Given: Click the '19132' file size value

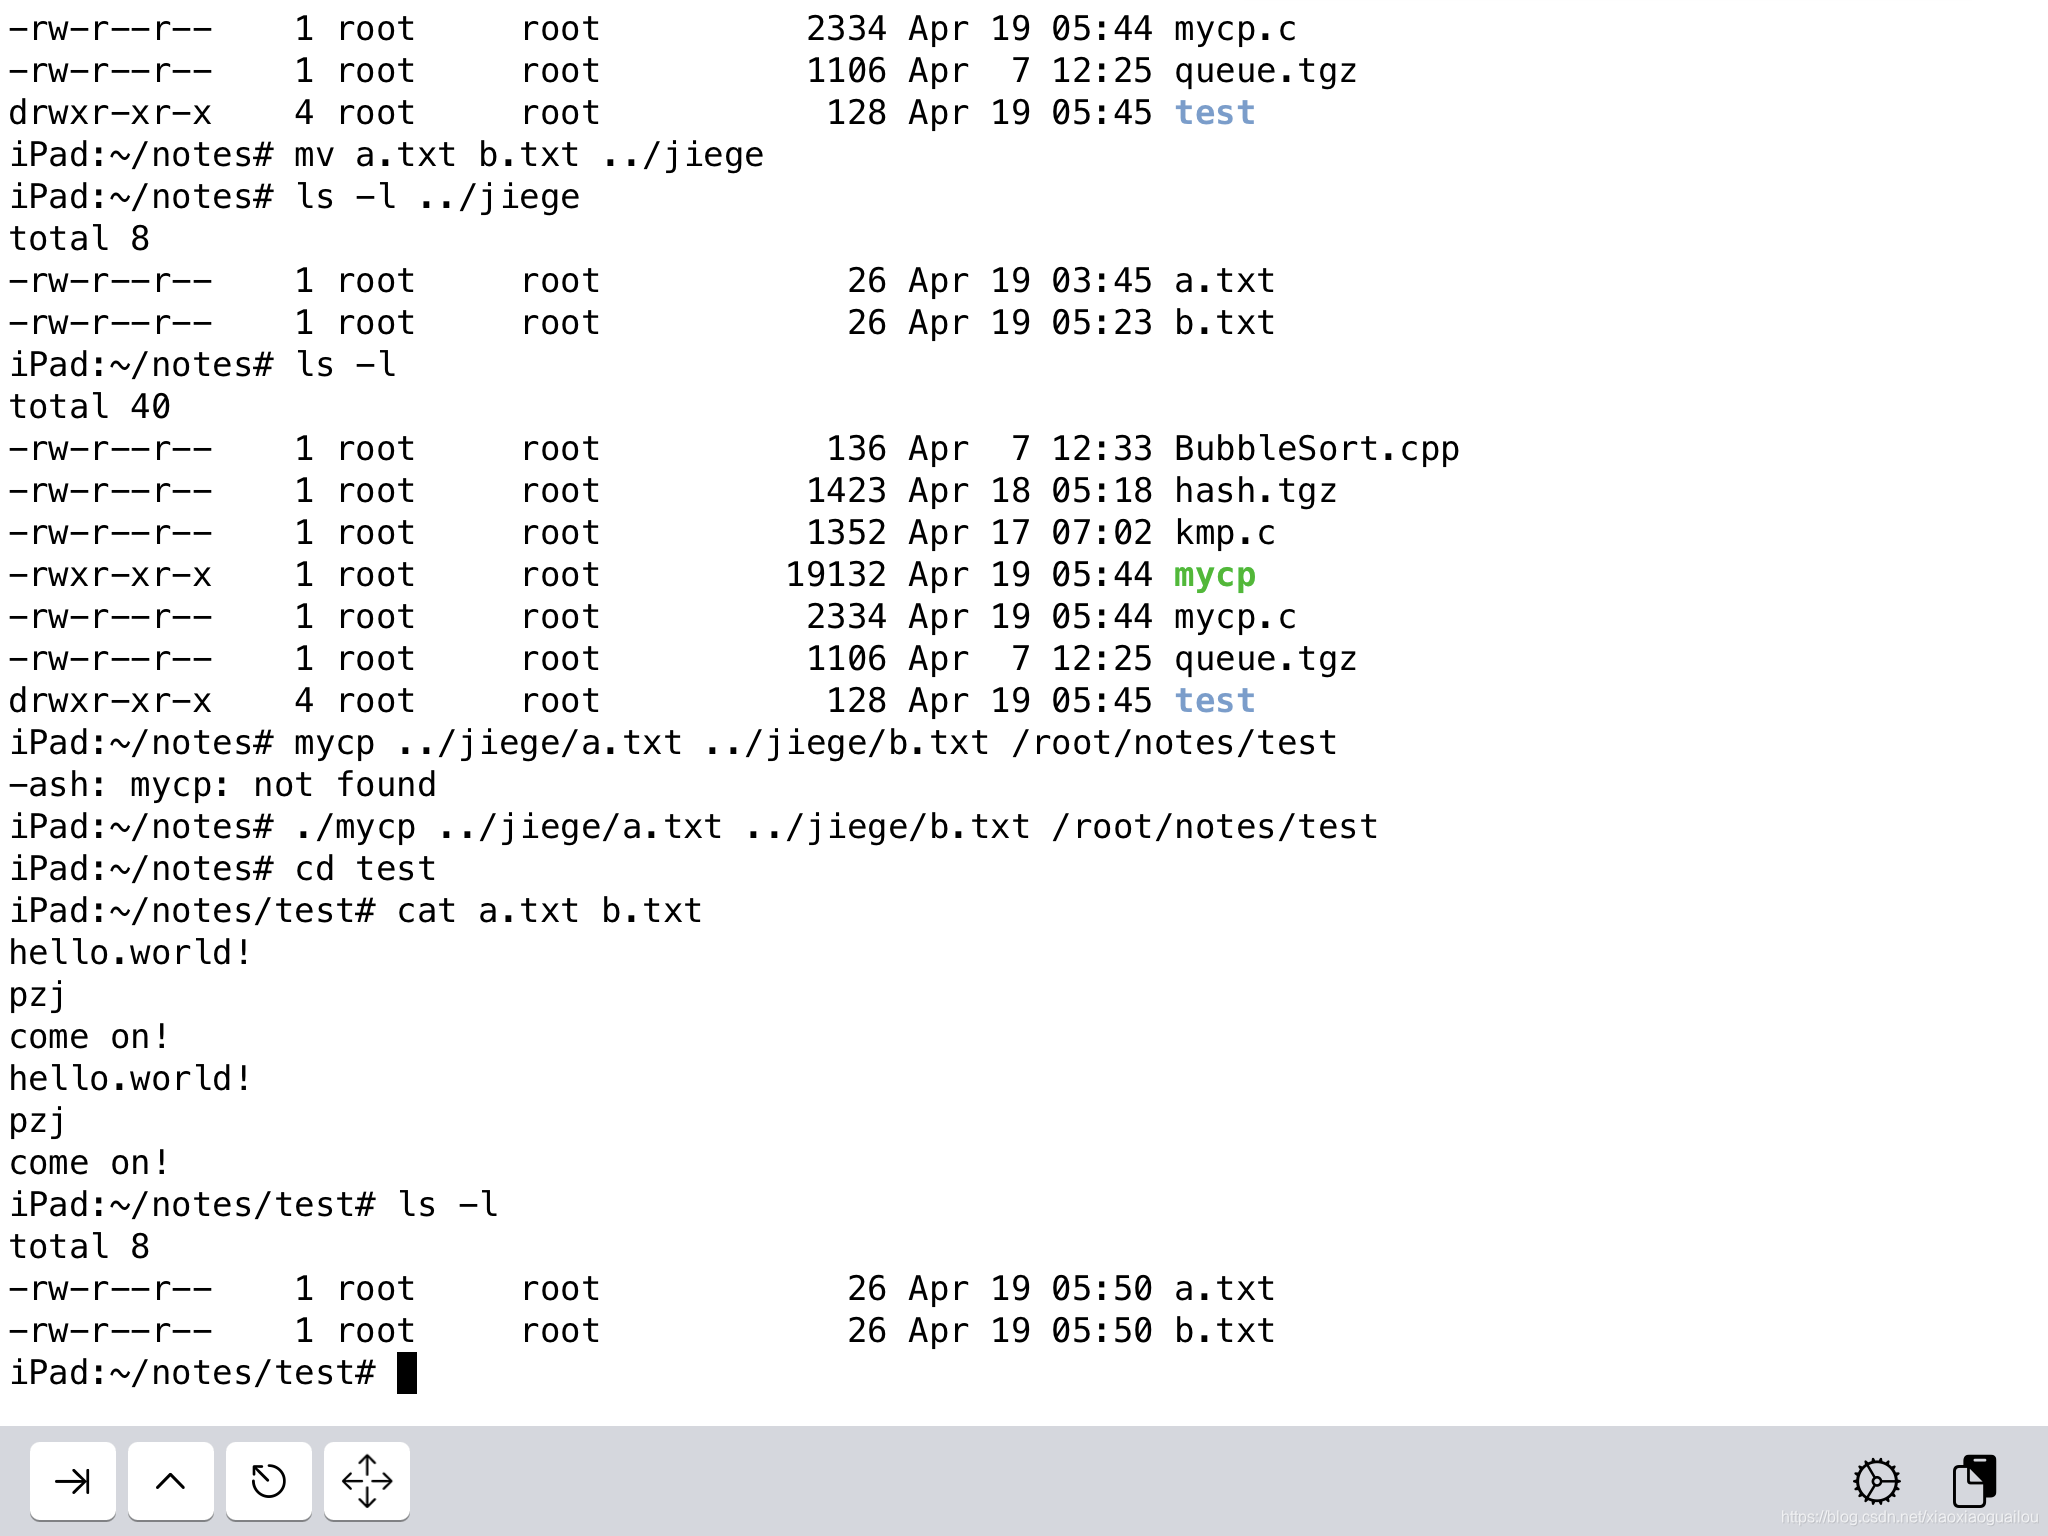Looking at the screenshot, I should pyautogui.click(x=836, y=575).
